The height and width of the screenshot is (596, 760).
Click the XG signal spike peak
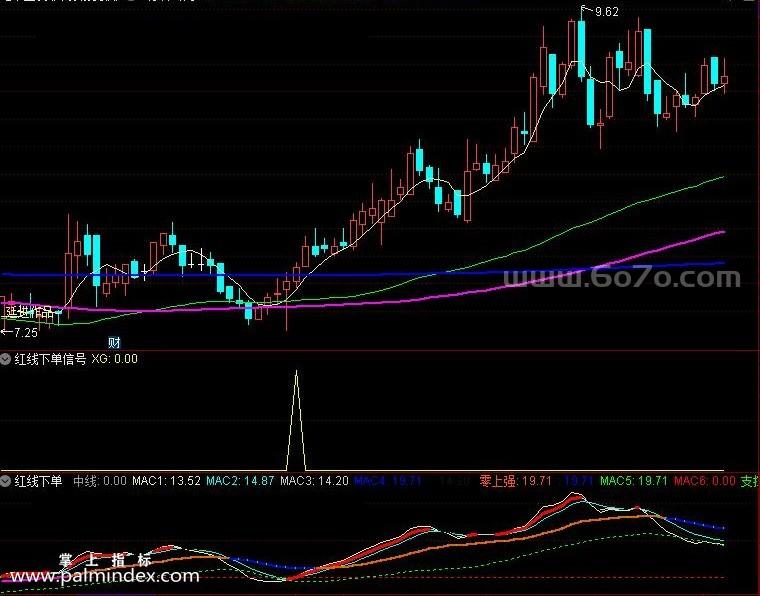pyautogui.click(x=297, y=372)
